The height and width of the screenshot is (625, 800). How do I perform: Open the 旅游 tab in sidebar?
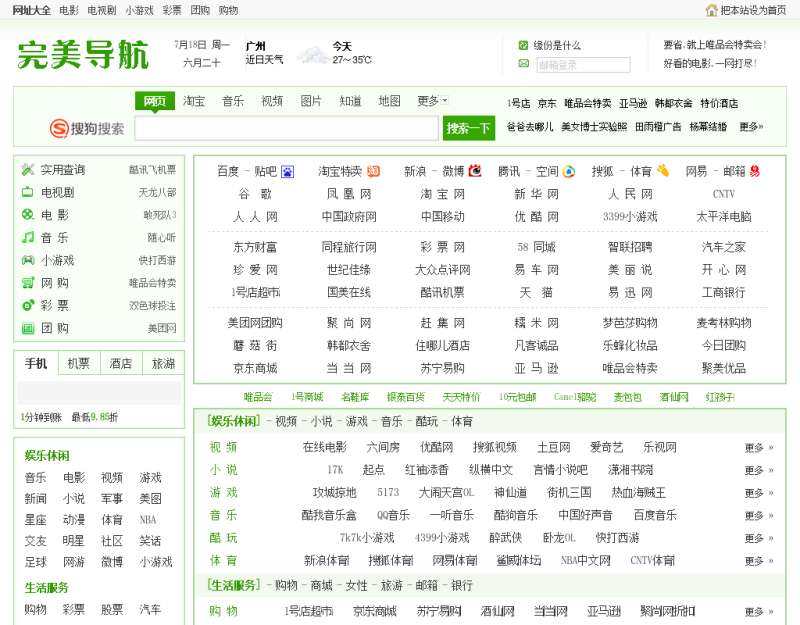(163, 363)
